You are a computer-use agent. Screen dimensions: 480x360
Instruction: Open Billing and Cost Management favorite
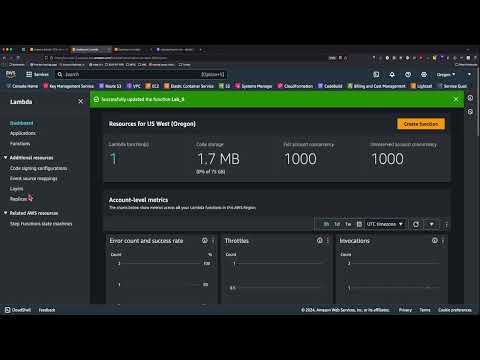coord(376,86)
